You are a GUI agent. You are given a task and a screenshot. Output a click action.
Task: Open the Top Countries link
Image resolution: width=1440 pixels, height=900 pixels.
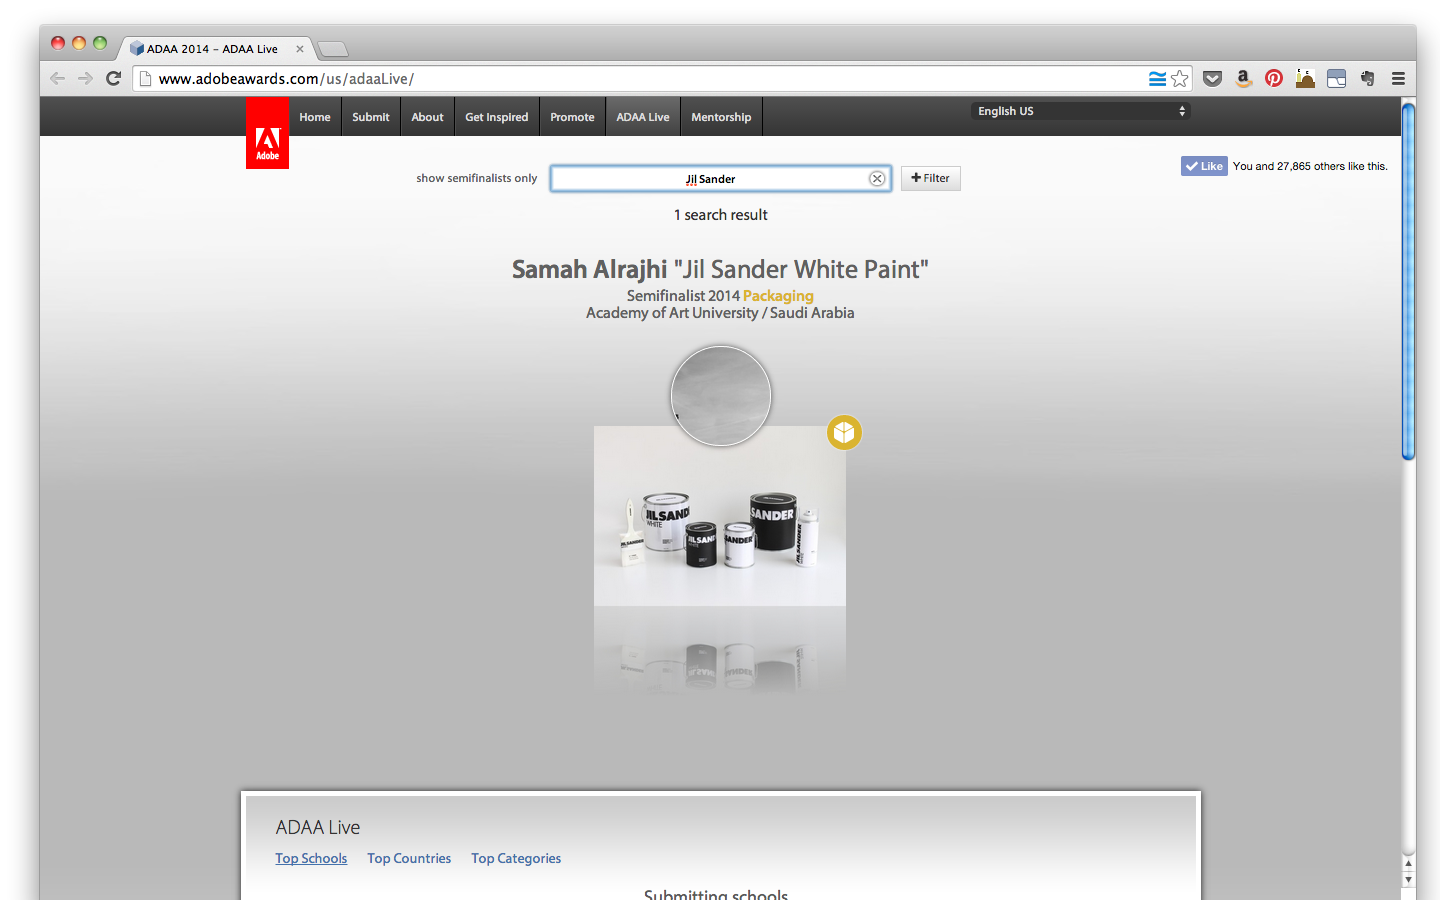(x=409, y=858)
